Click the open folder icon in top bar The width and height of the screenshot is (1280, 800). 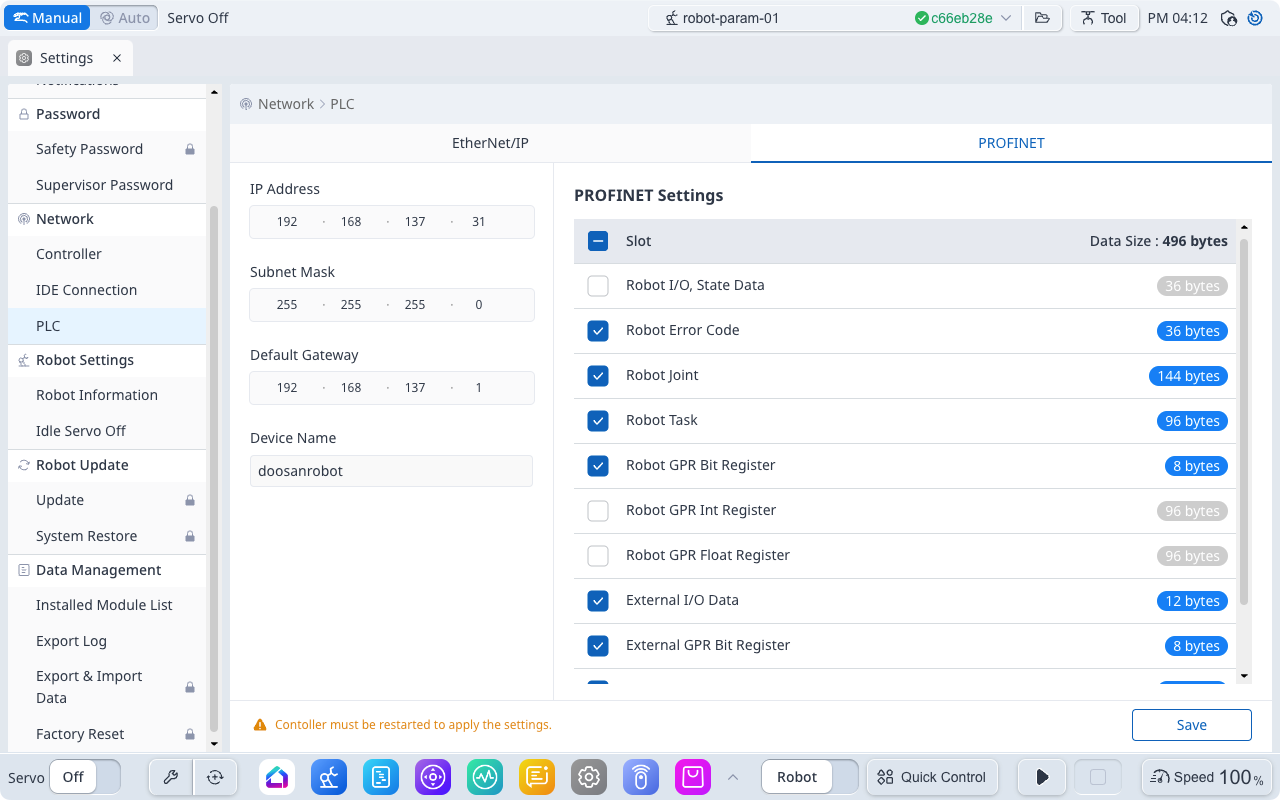1042,18
